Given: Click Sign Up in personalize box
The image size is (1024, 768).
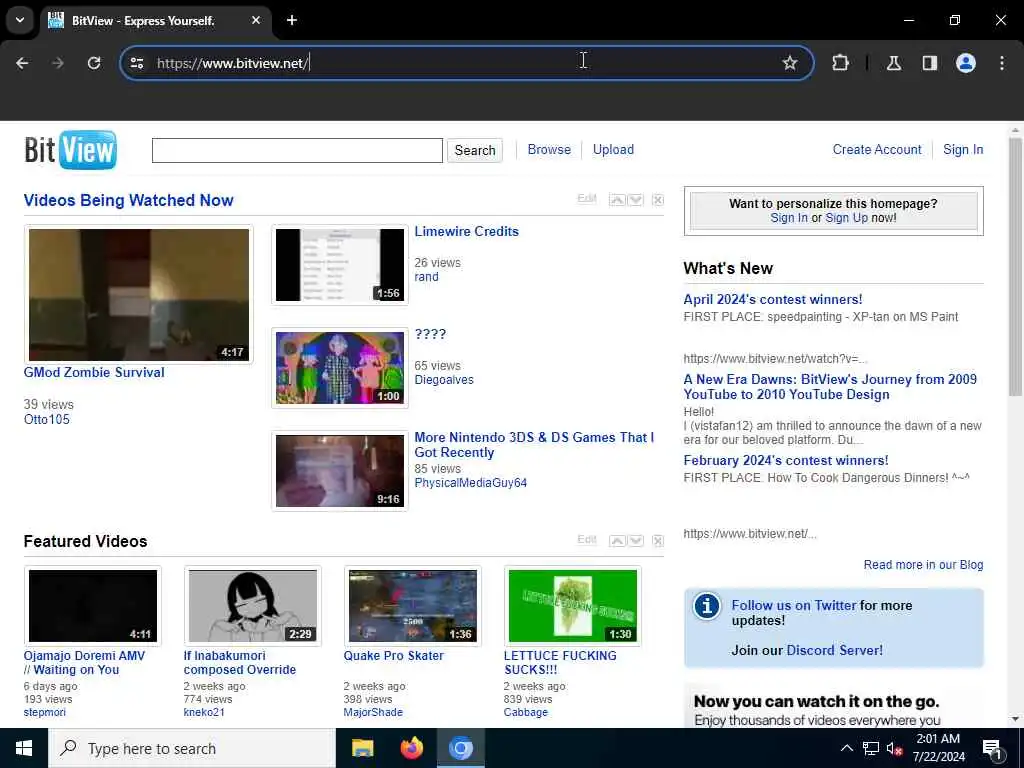Looking at the screenshot, I should [846, 218].
